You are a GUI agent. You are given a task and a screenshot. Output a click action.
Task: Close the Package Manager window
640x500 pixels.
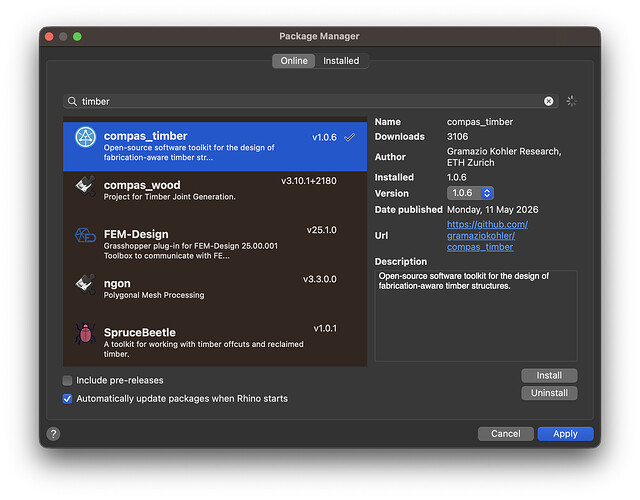[49, 37]
